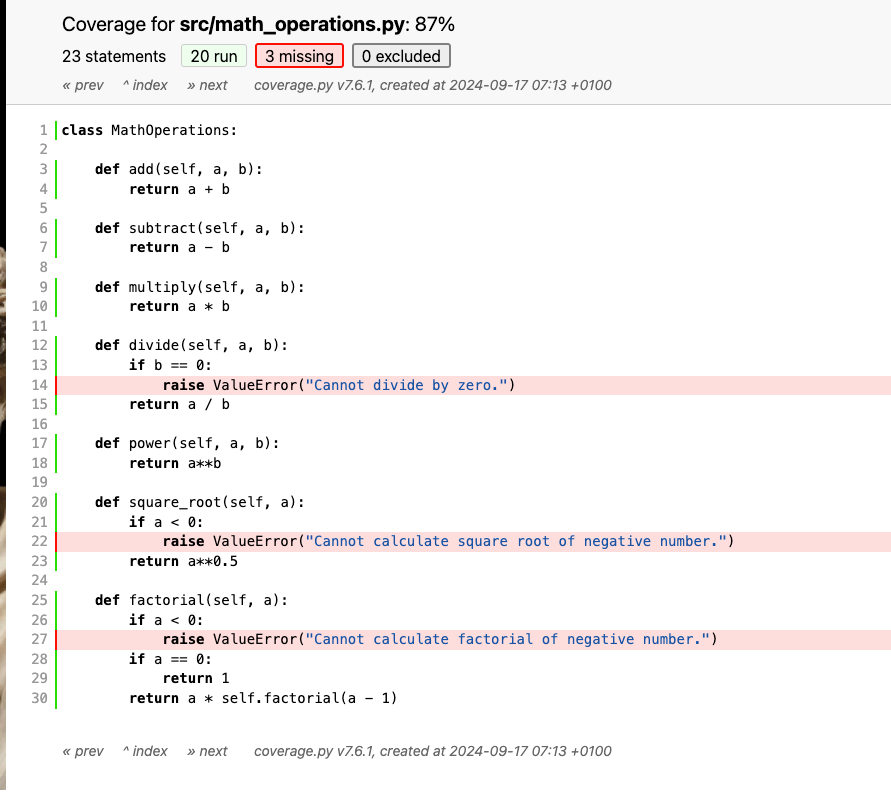This screenshot has height=805, width=891.
Task: Toggle the "20 run" filter button
Action: 213,57
